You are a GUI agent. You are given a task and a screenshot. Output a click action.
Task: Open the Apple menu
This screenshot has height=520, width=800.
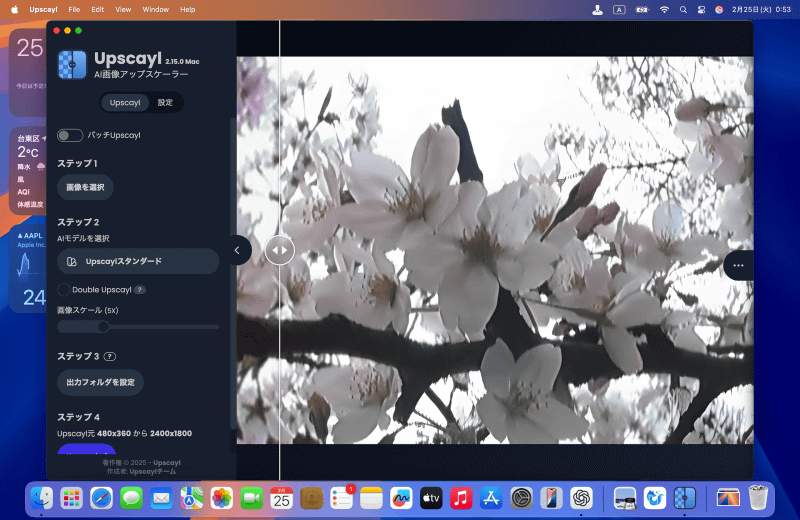pyautogui.click(x=14, y=10)
